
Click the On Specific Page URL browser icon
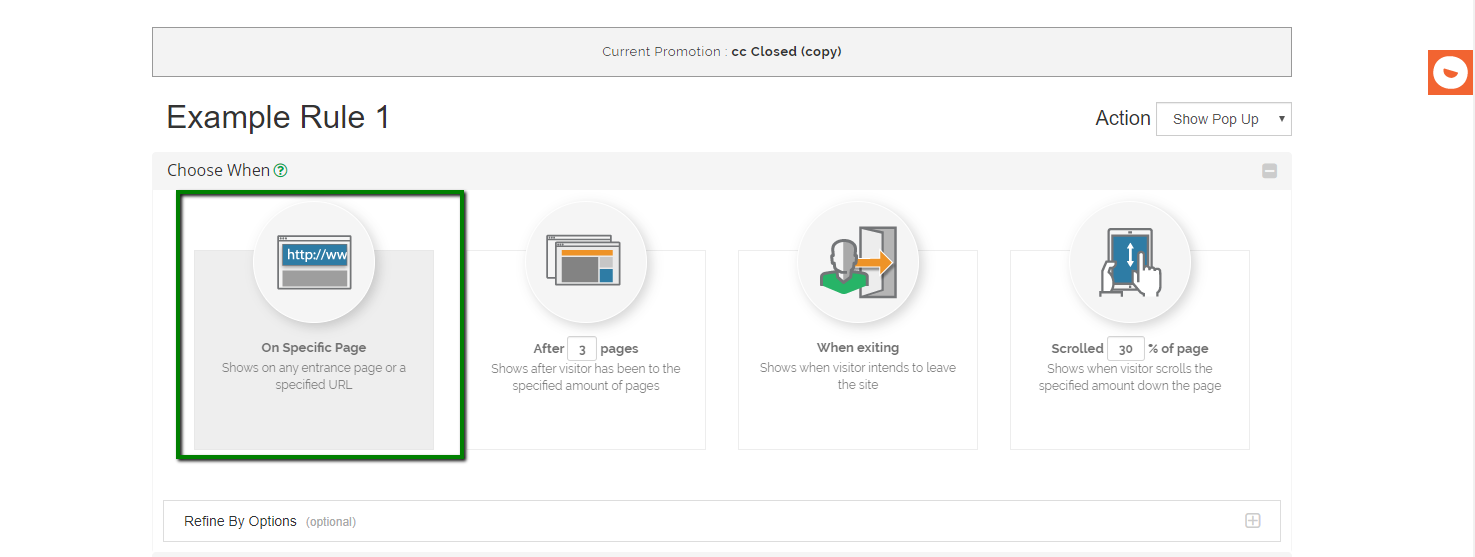point(314,263)
